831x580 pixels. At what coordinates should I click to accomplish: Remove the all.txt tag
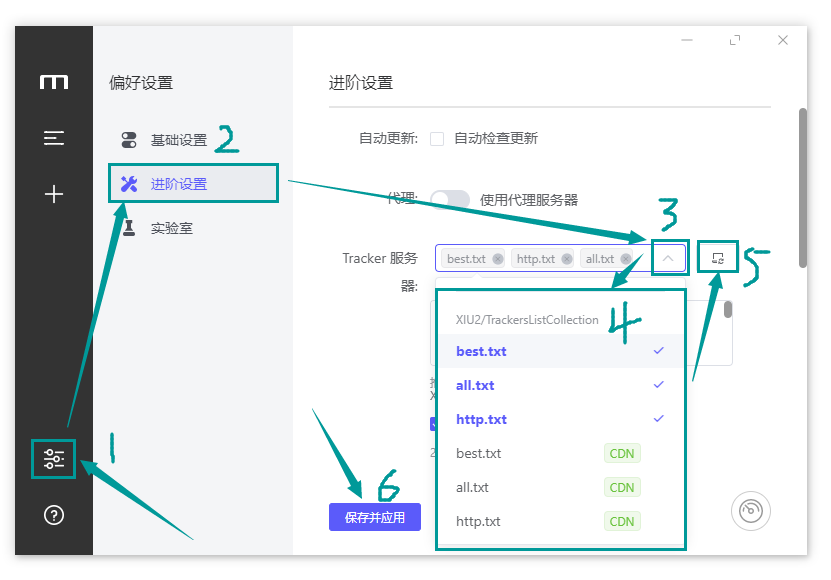(626, 259)
